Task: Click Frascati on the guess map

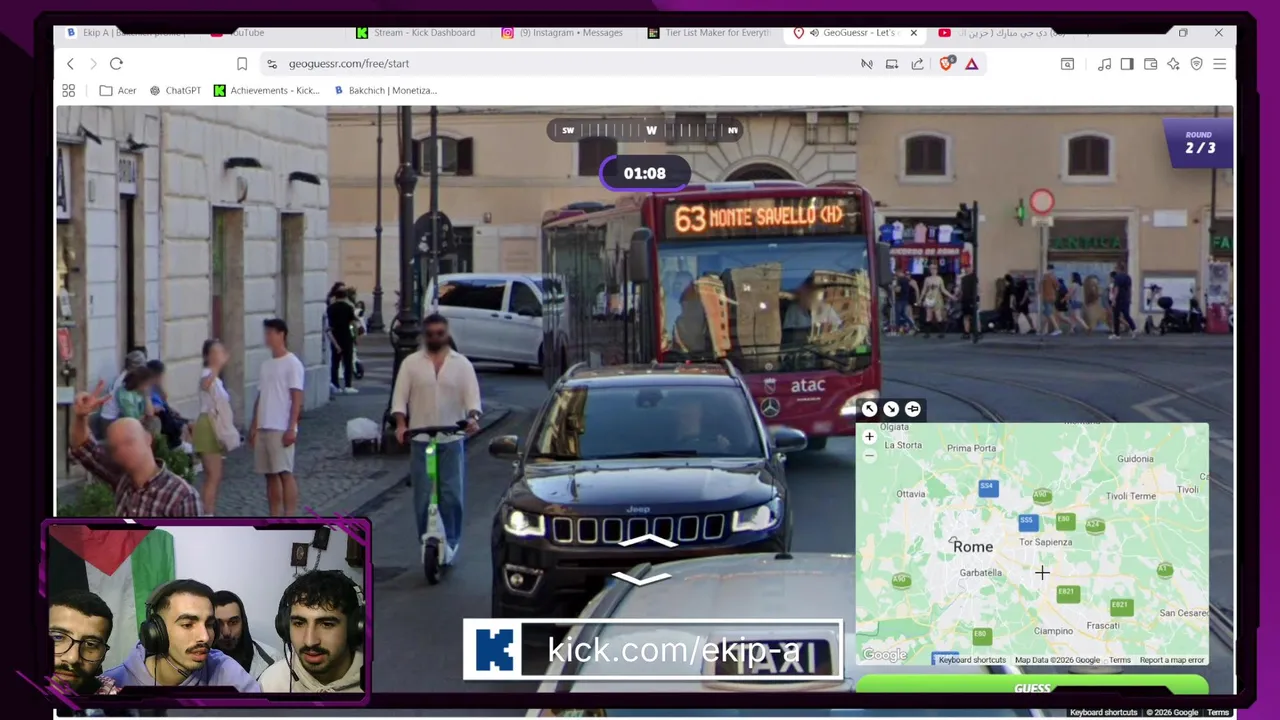Action: pyautogui.click(x=1102, y=626)
